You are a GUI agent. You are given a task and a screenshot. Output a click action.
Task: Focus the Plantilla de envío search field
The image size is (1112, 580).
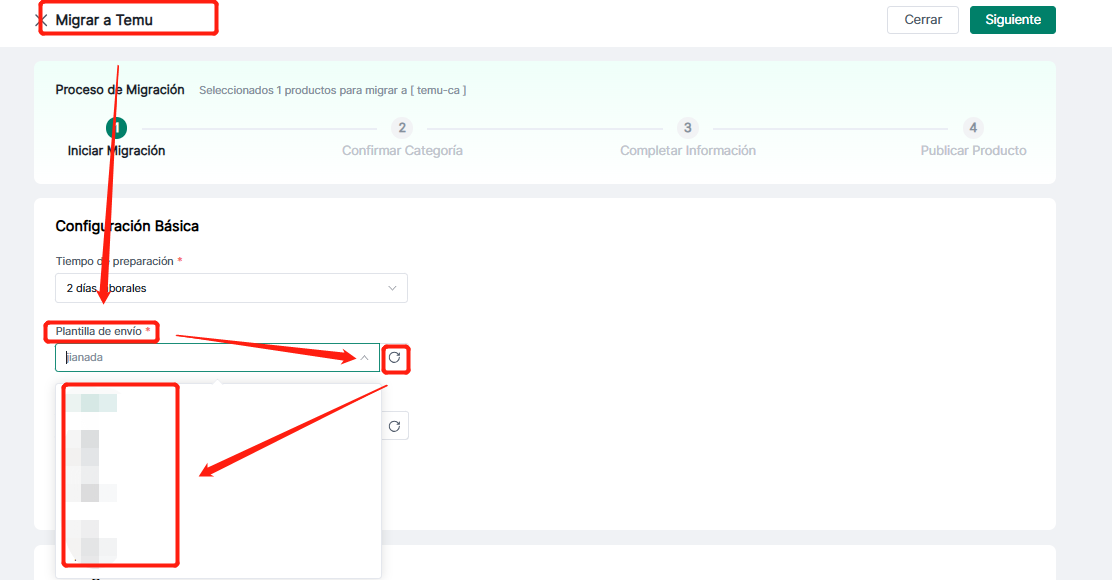200,358
